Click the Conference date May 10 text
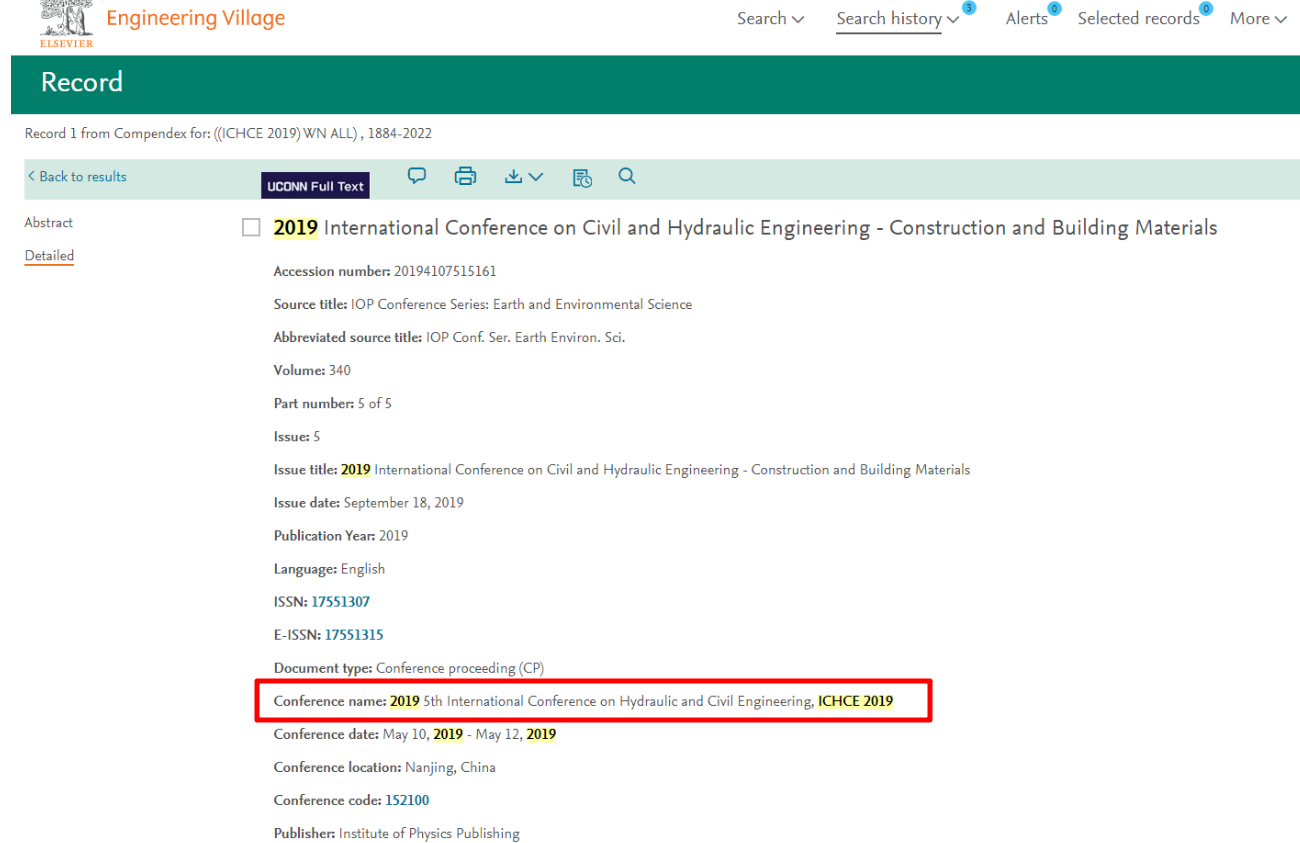The height and width of the screenshot is (843, 1300). [415, 734]
